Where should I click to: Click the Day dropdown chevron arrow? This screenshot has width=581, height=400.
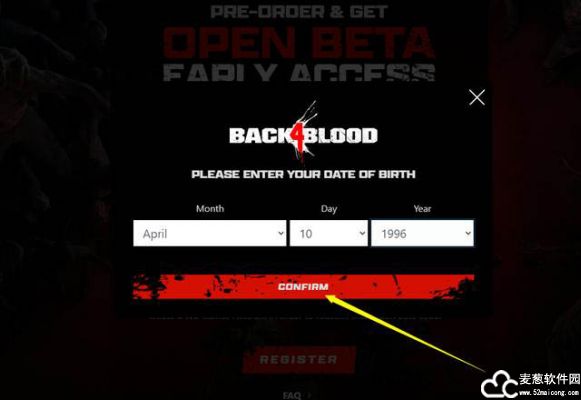[362, 233]
